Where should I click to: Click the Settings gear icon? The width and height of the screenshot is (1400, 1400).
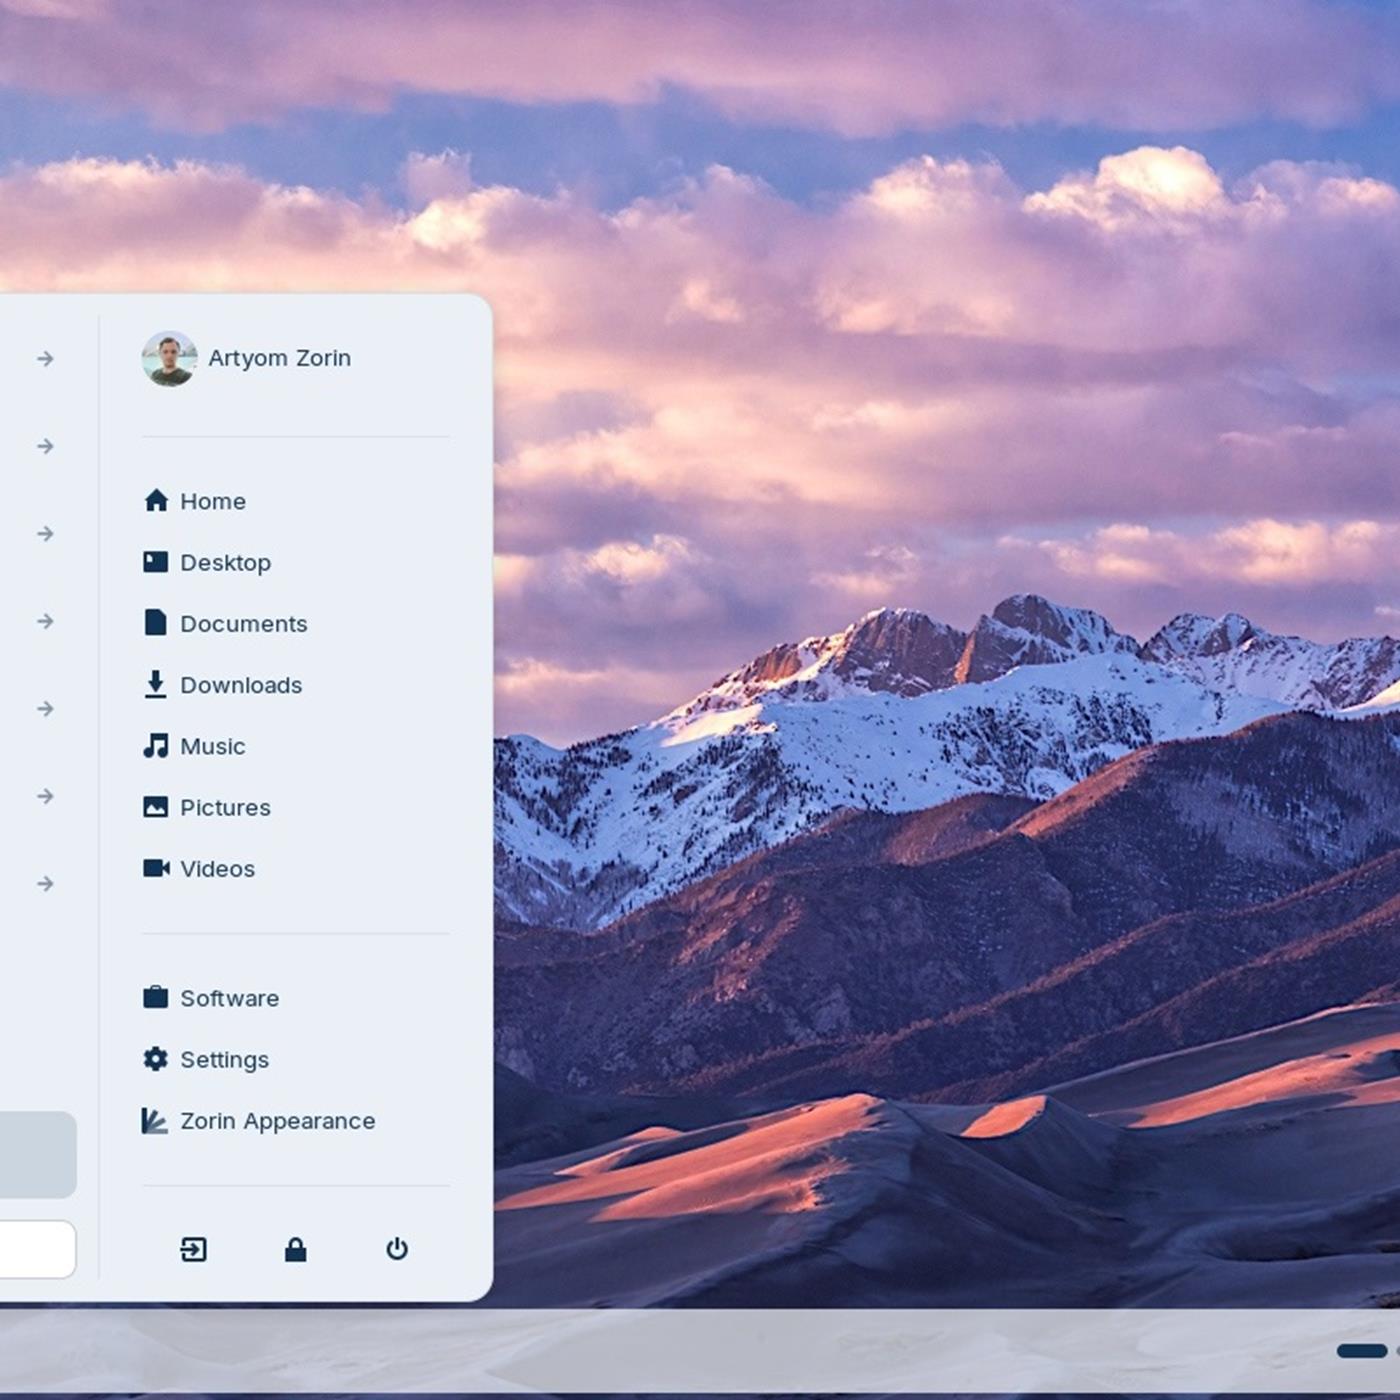pos(157,1059)
